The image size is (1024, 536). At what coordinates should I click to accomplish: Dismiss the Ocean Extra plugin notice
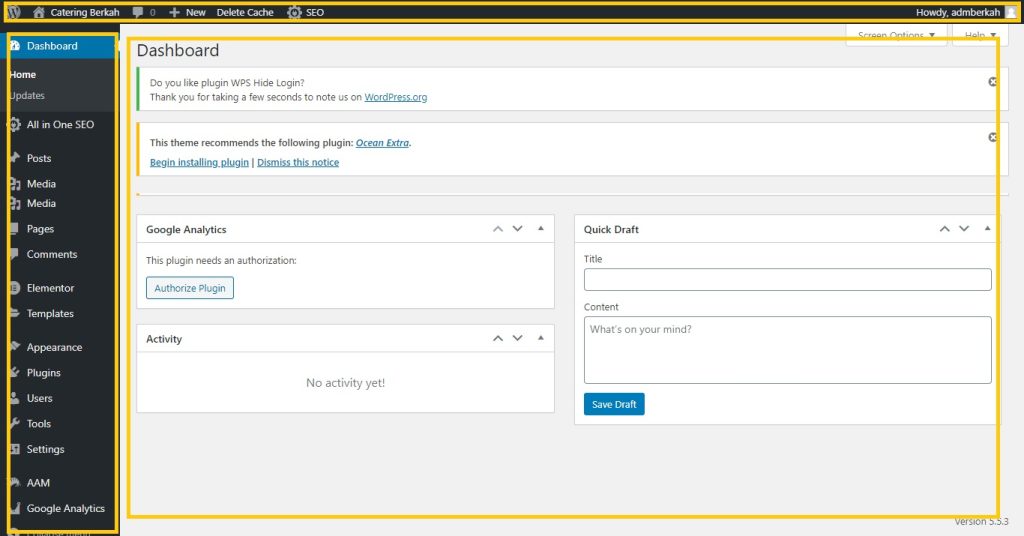[x=993, y=137]
